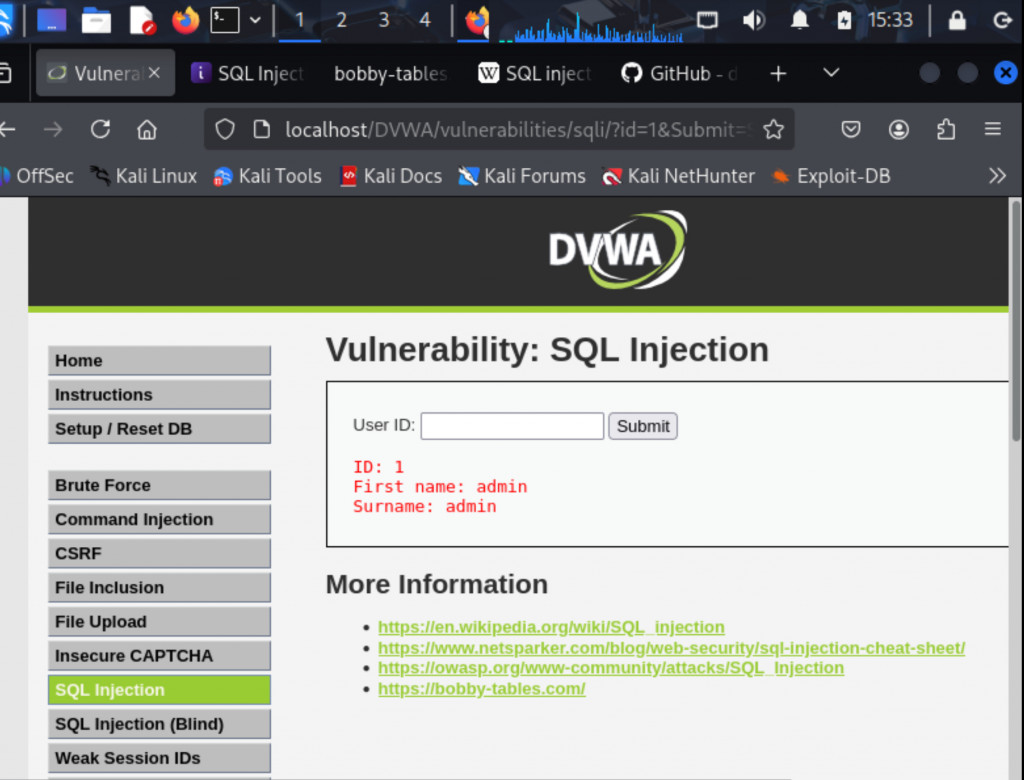Viewport: 1024px width, 780px height.
Task: Open the Pocket save icon
Action: (x=850, y=129)
